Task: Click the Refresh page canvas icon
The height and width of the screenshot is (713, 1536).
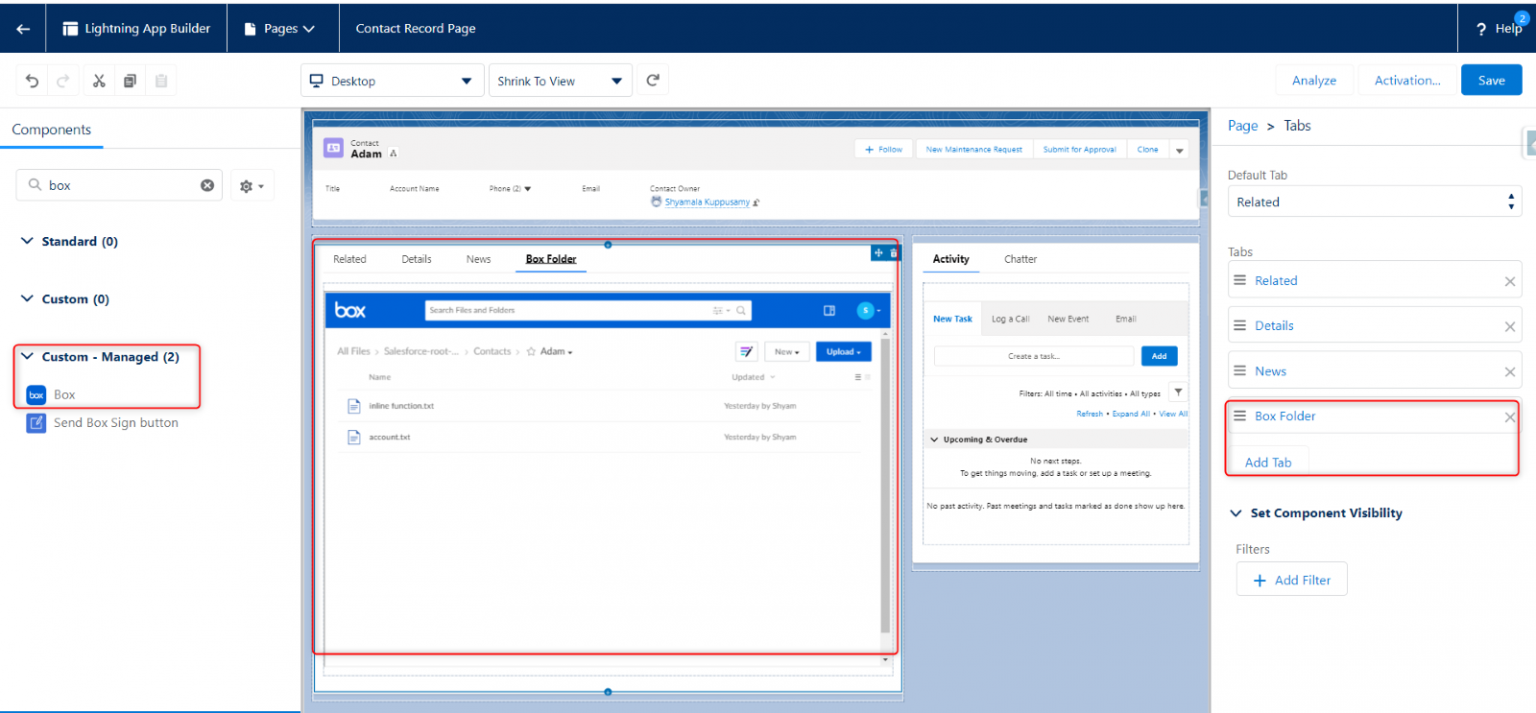Action: pyautogui.click(x=653, y=80)
